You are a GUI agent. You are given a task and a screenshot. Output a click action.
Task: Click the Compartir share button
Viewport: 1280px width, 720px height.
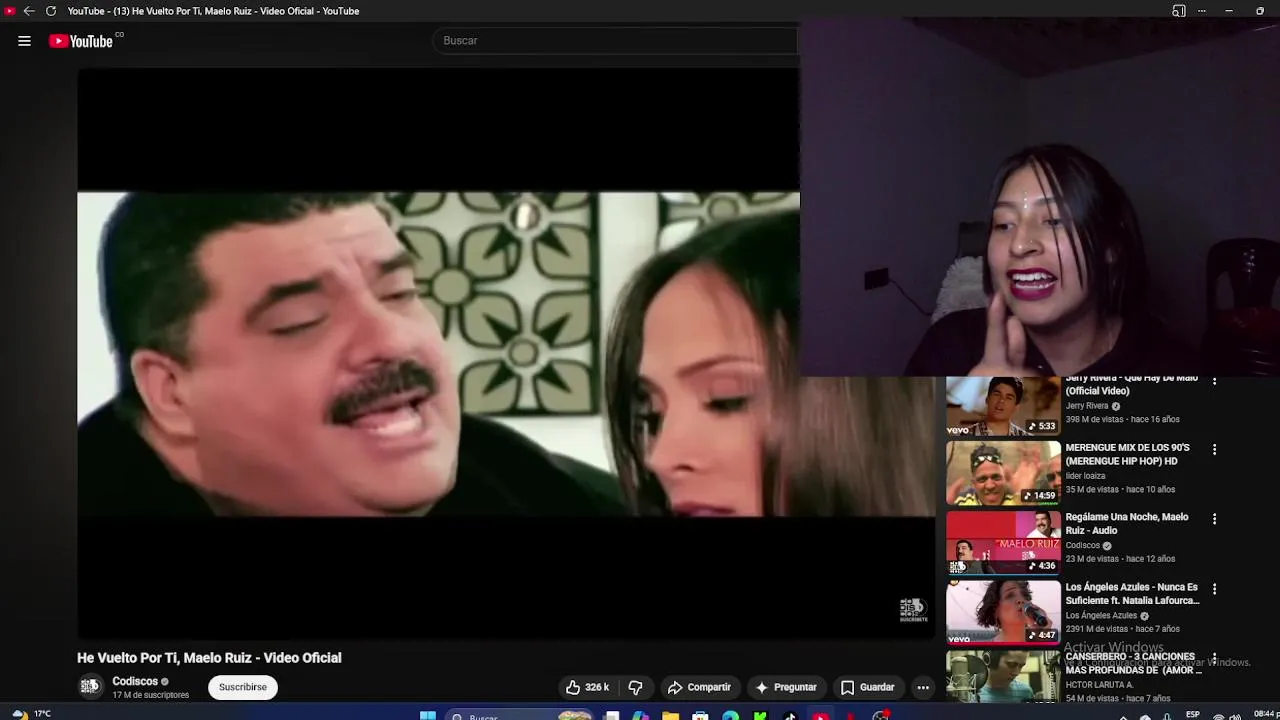[699, 687]
